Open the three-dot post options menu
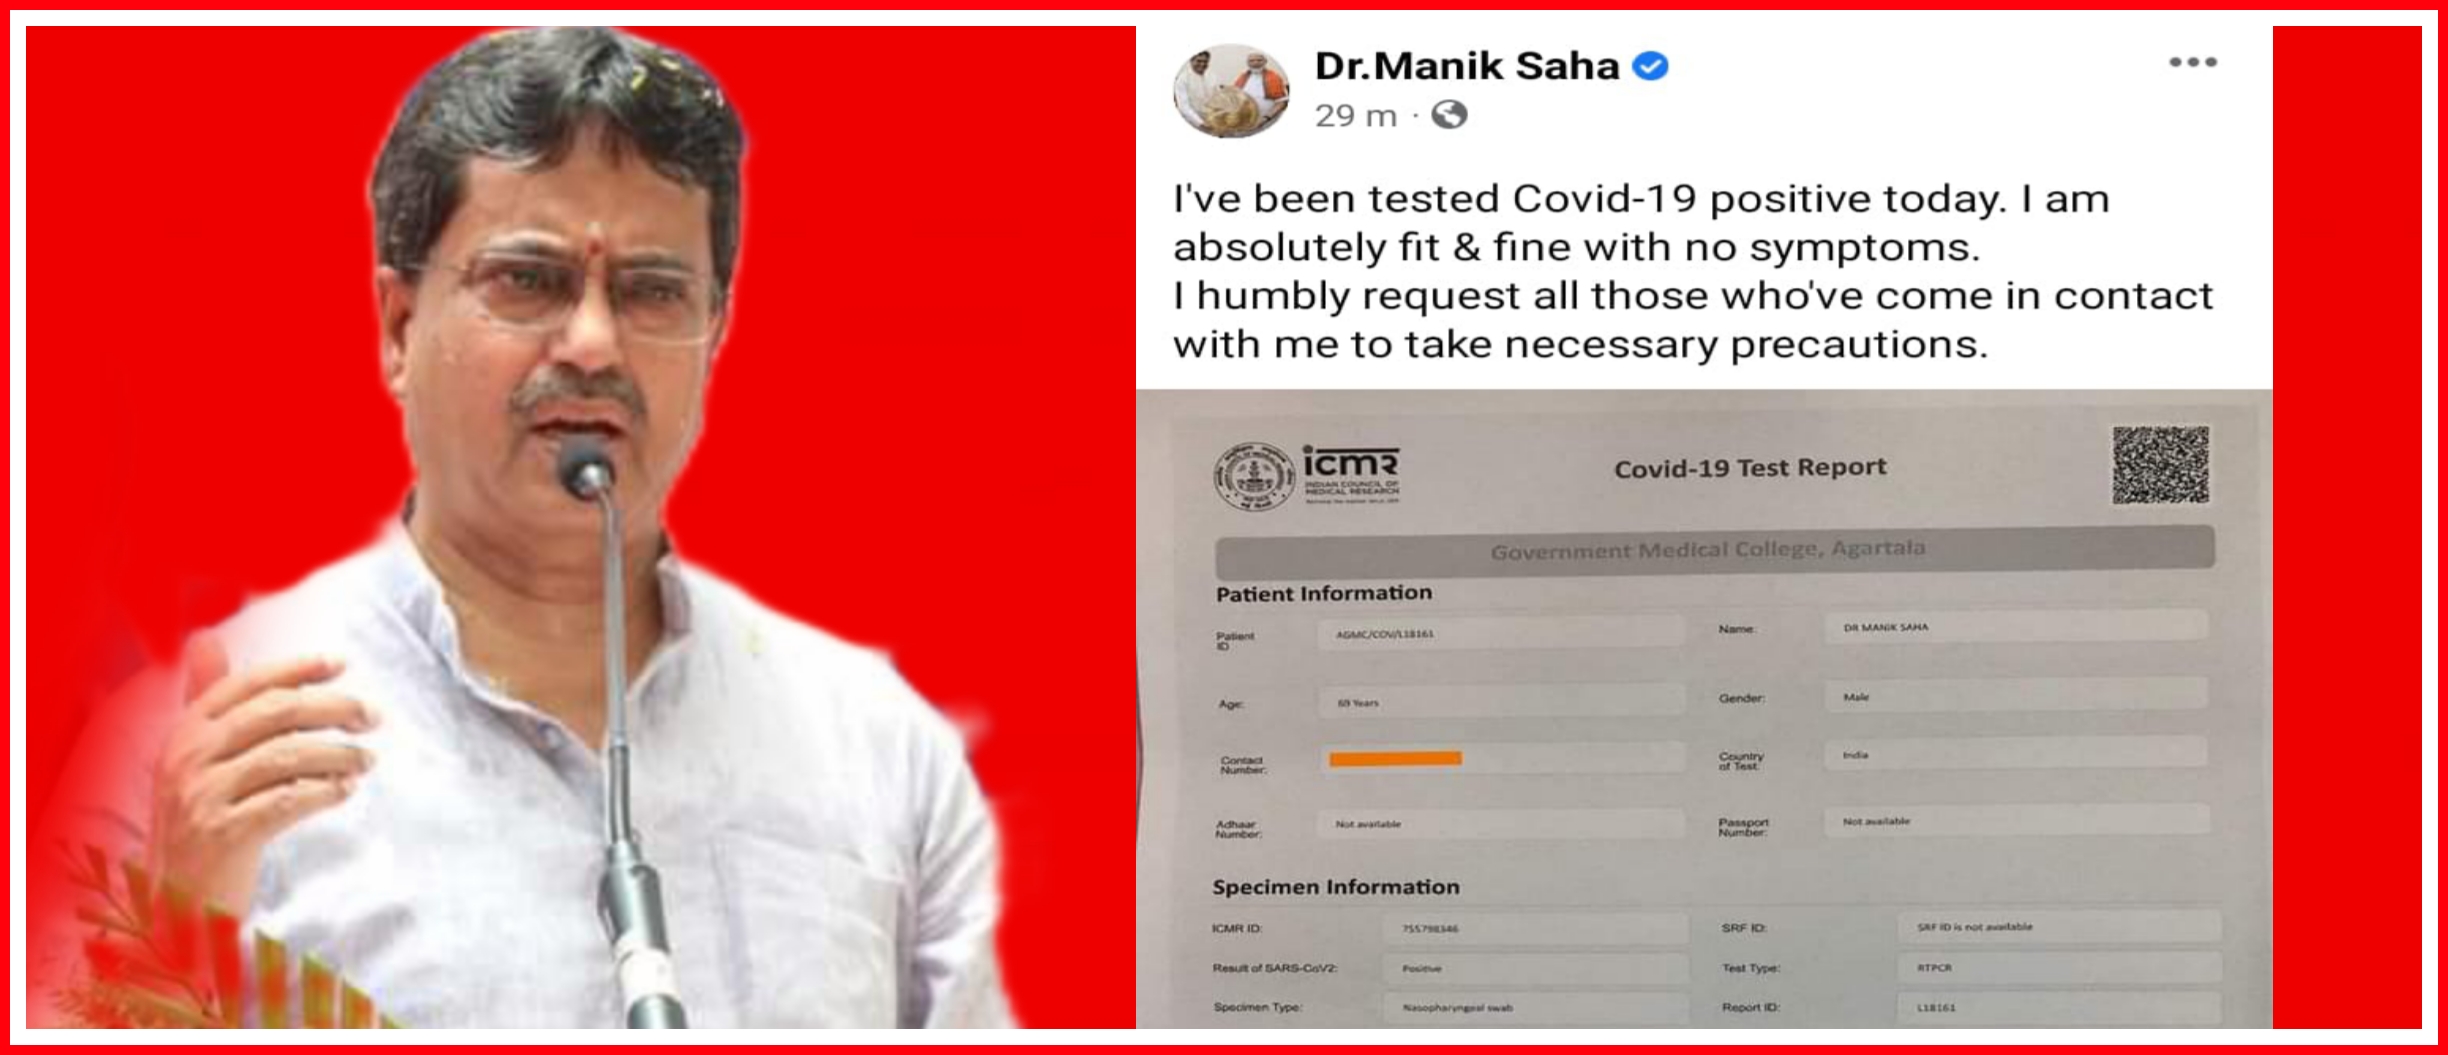The height and width of the screenshot is (1055, 2448). click(x=2192, y=62)
